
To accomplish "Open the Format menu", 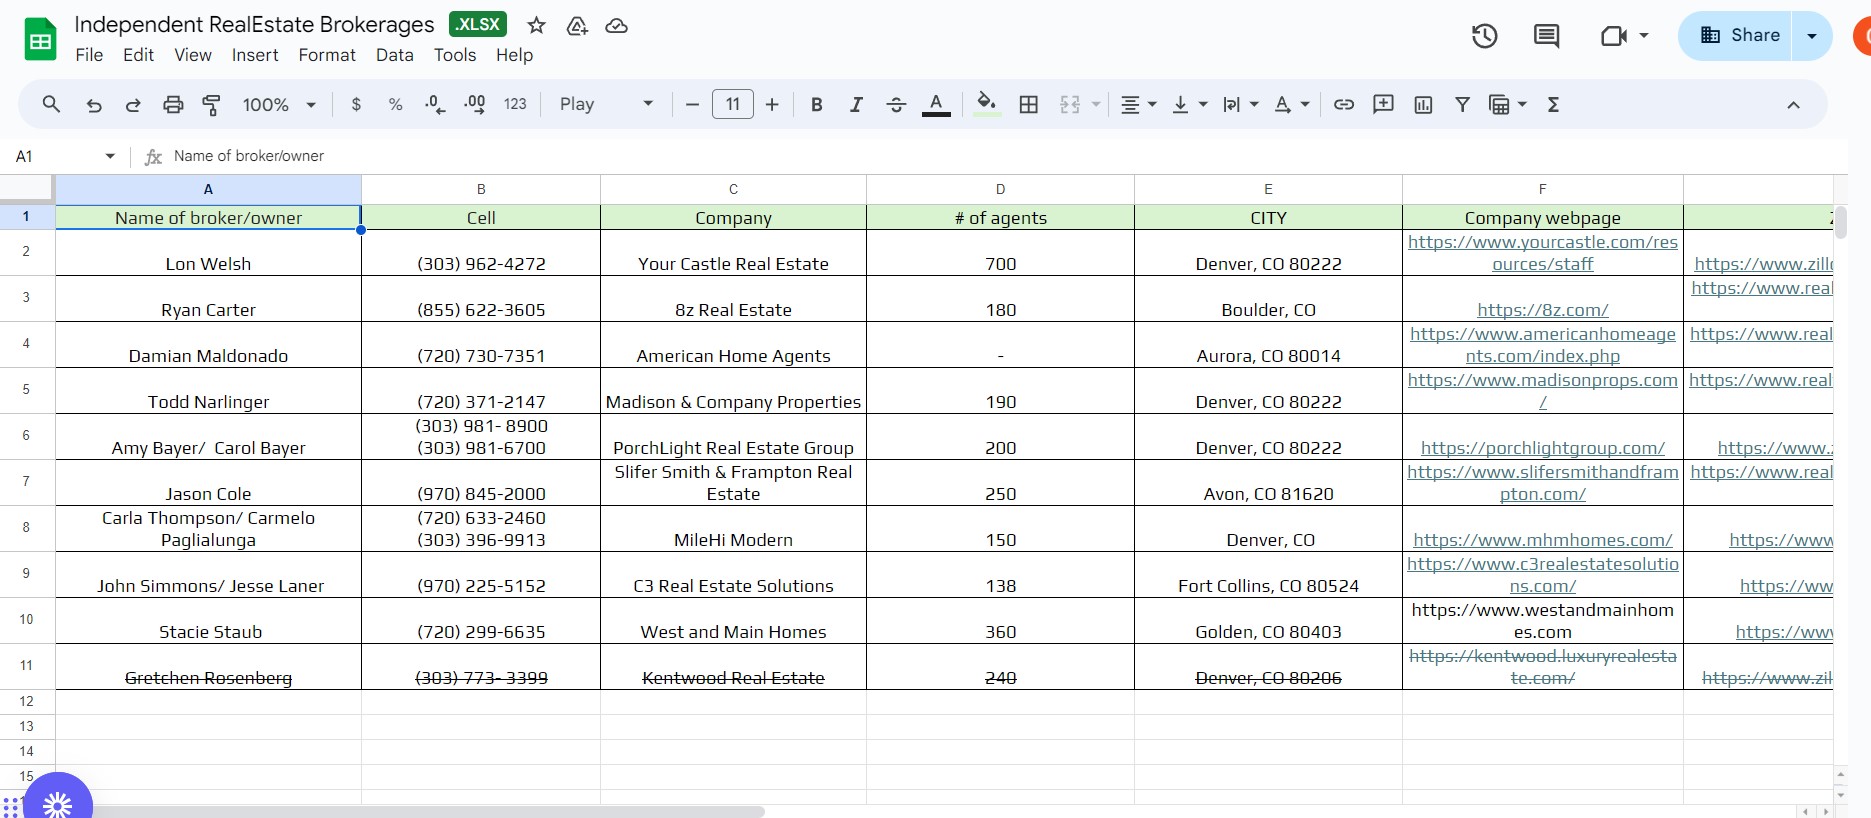I will point(327,55).
